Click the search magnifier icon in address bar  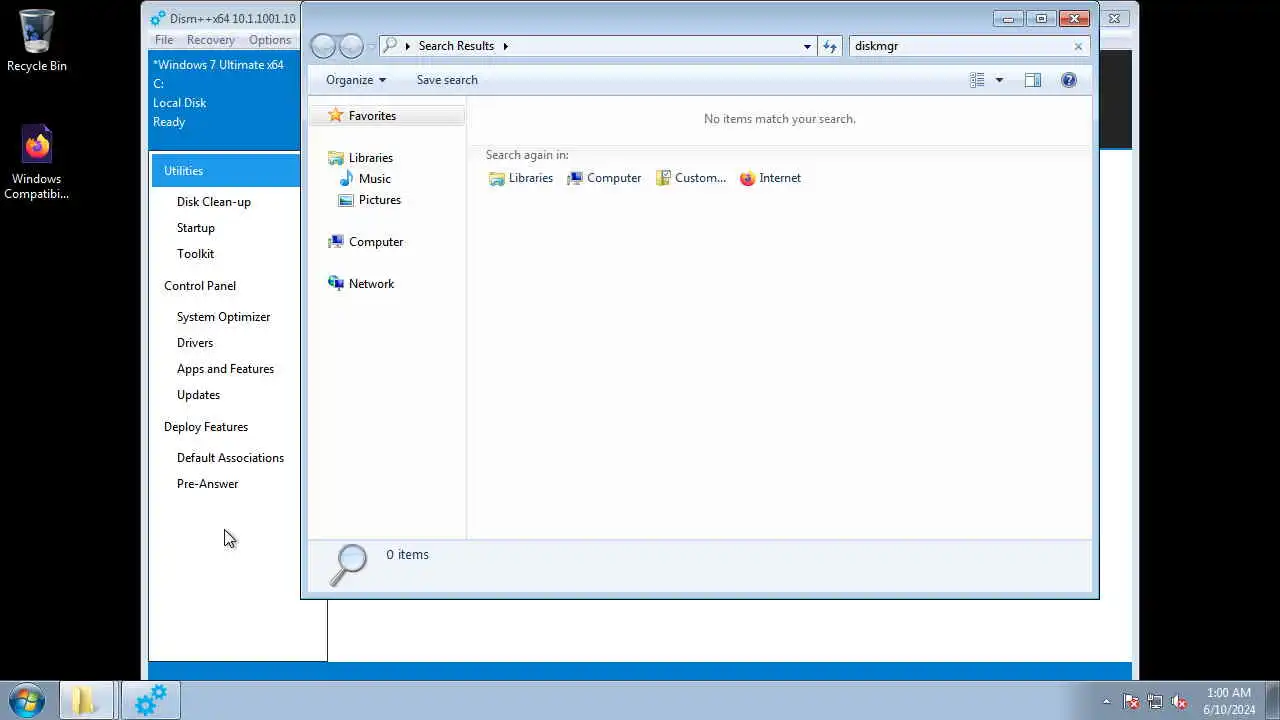[x=391, y=46]
